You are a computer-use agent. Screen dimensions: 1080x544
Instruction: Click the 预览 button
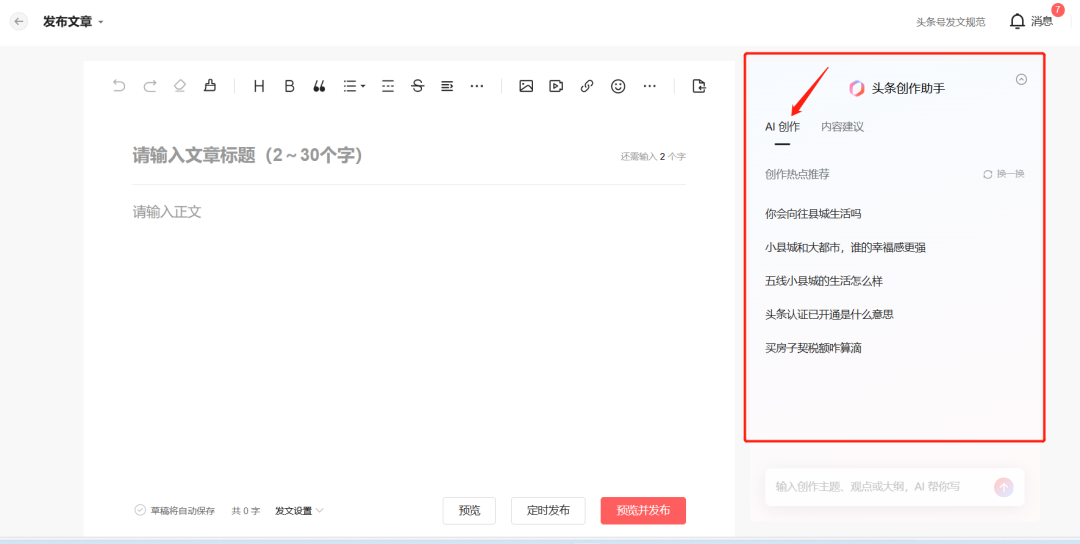[469, 511]
